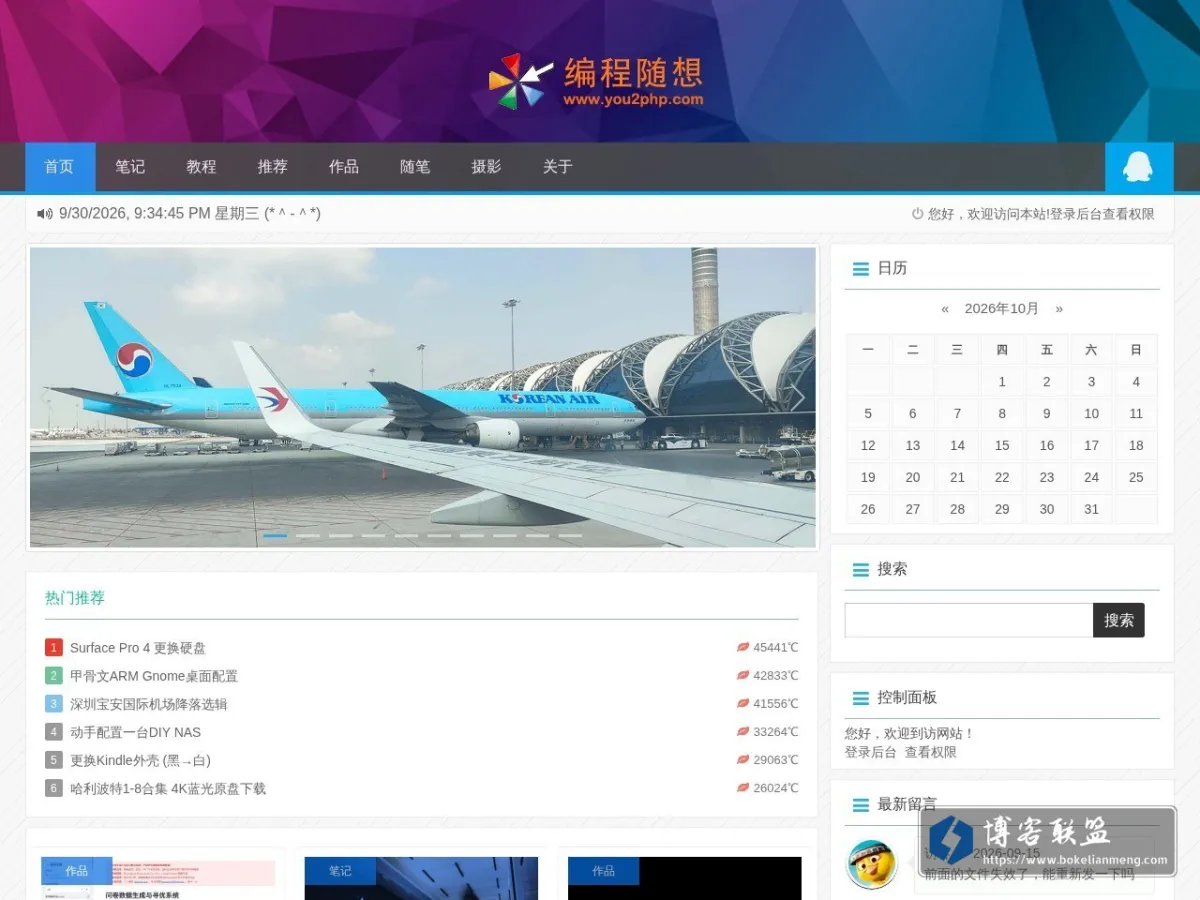1200x900 pixels.
Task: Click the control panel menu icon
Action: tap(860, 698)
